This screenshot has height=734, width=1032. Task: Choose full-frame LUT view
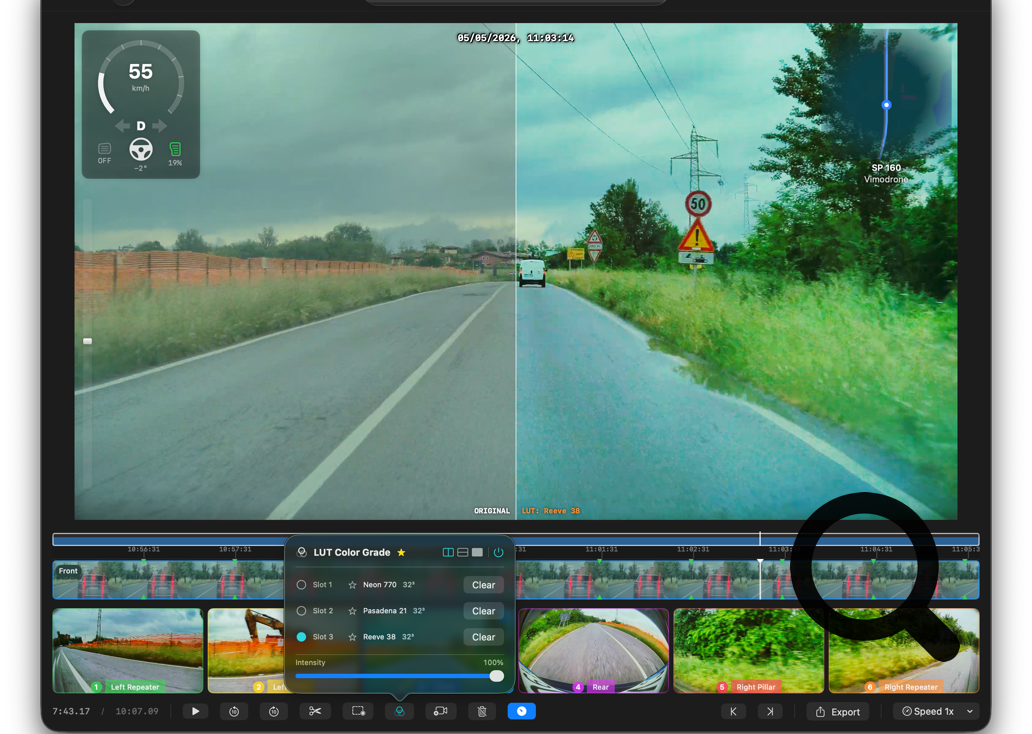(477, 552)
